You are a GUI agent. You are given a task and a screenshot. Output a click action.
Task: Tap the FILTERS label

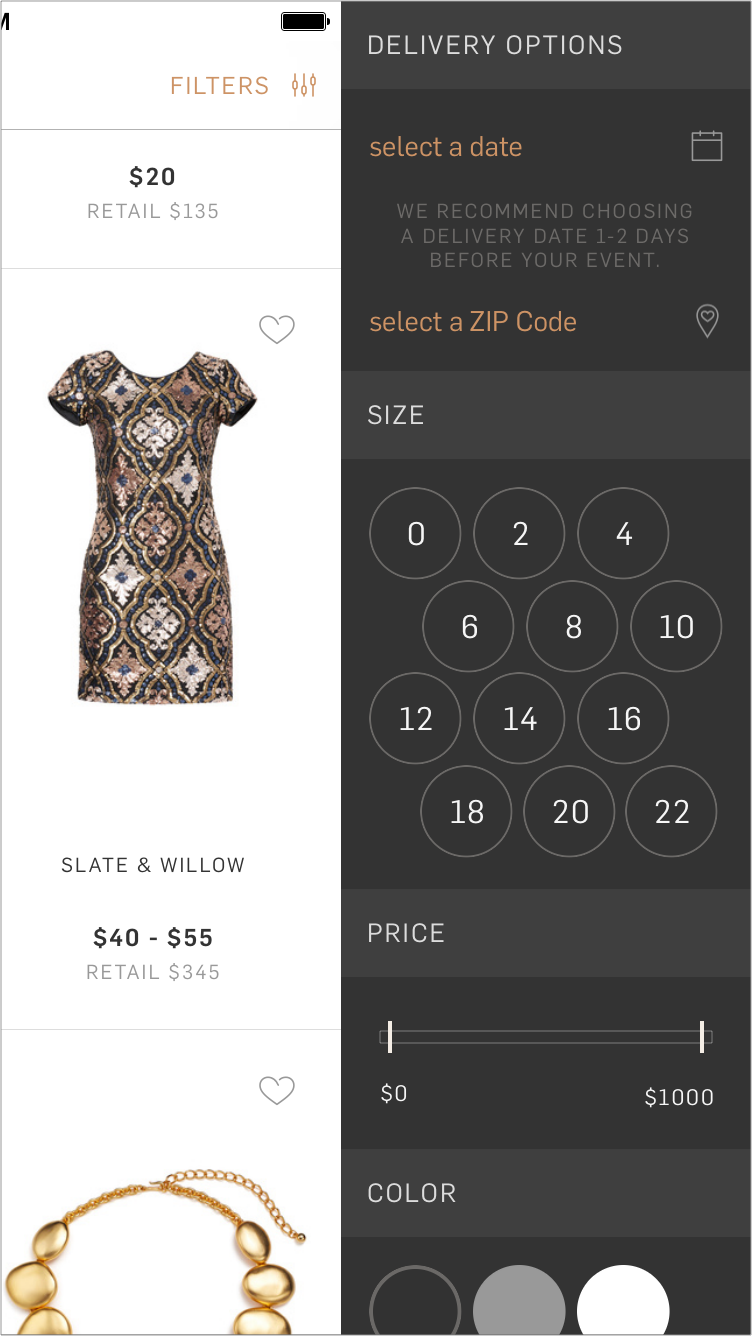(220, 86)
